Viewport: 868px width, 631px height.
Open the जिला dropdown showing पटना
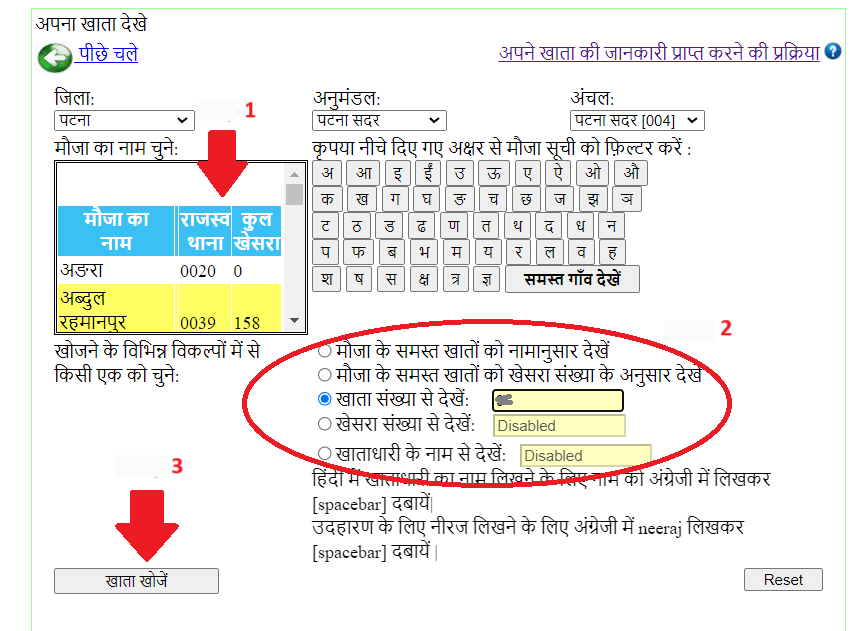point(124,120)
